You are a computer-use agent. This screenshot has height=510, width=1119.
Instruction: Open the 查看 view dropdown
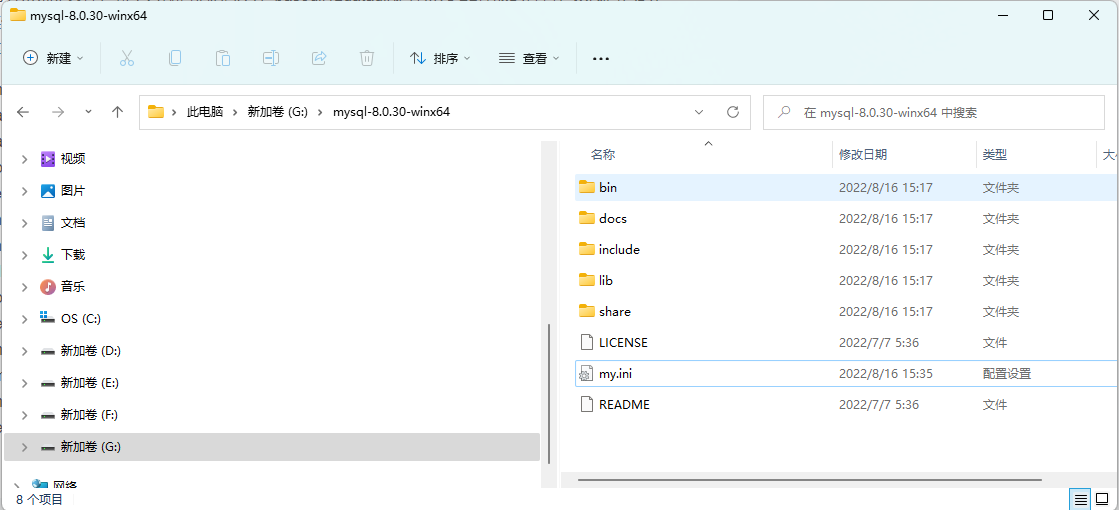[x=529, y=58]
